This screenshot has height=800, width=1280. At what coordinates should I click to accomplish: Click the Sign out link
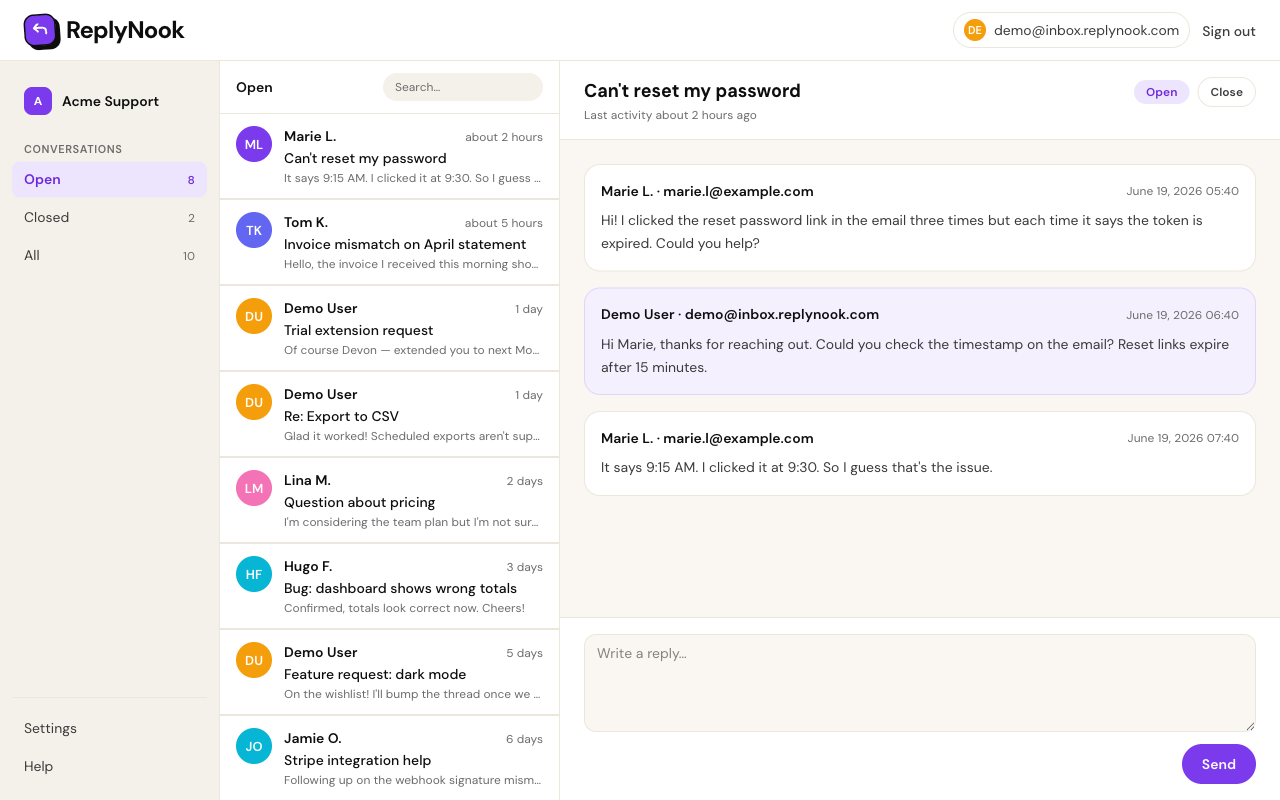click(x=1228, y=31)
